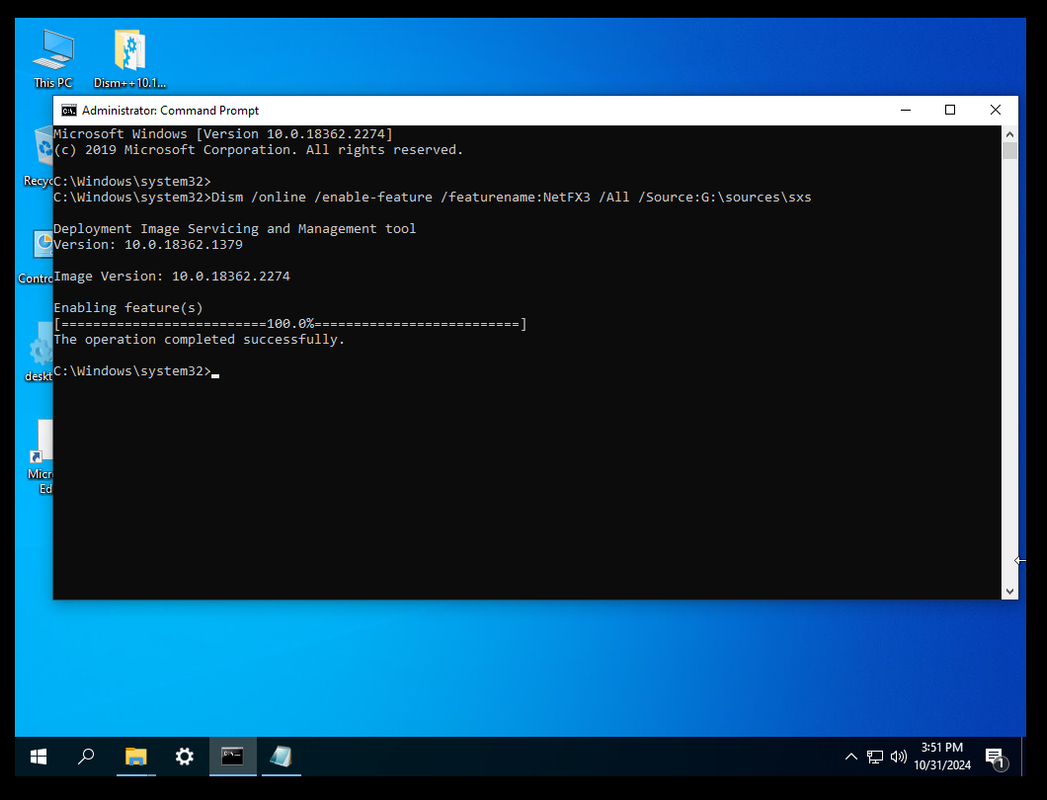Viewport: 1047px width, 800px height.
Task: Close the Command Prompt window
Action: (995, 110)
